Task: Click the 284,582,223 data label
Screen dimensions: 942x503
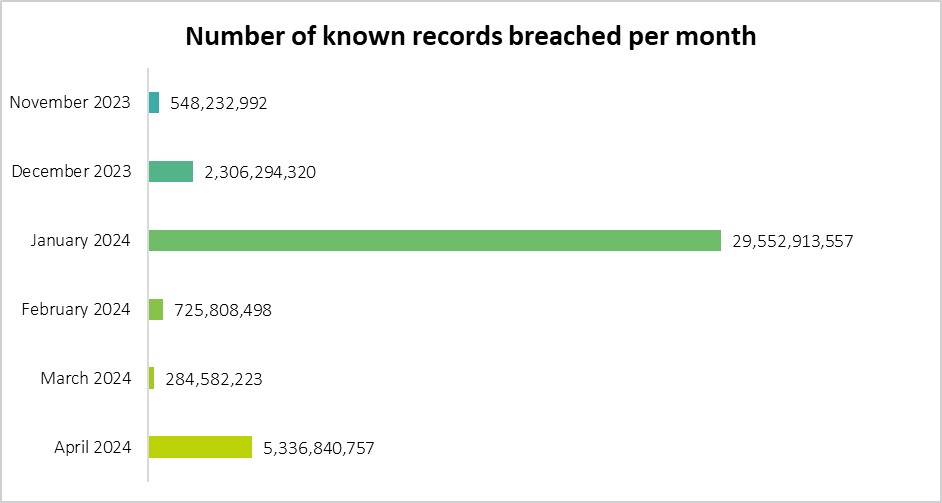Action: pyautogui.click(x=214, y=379)
